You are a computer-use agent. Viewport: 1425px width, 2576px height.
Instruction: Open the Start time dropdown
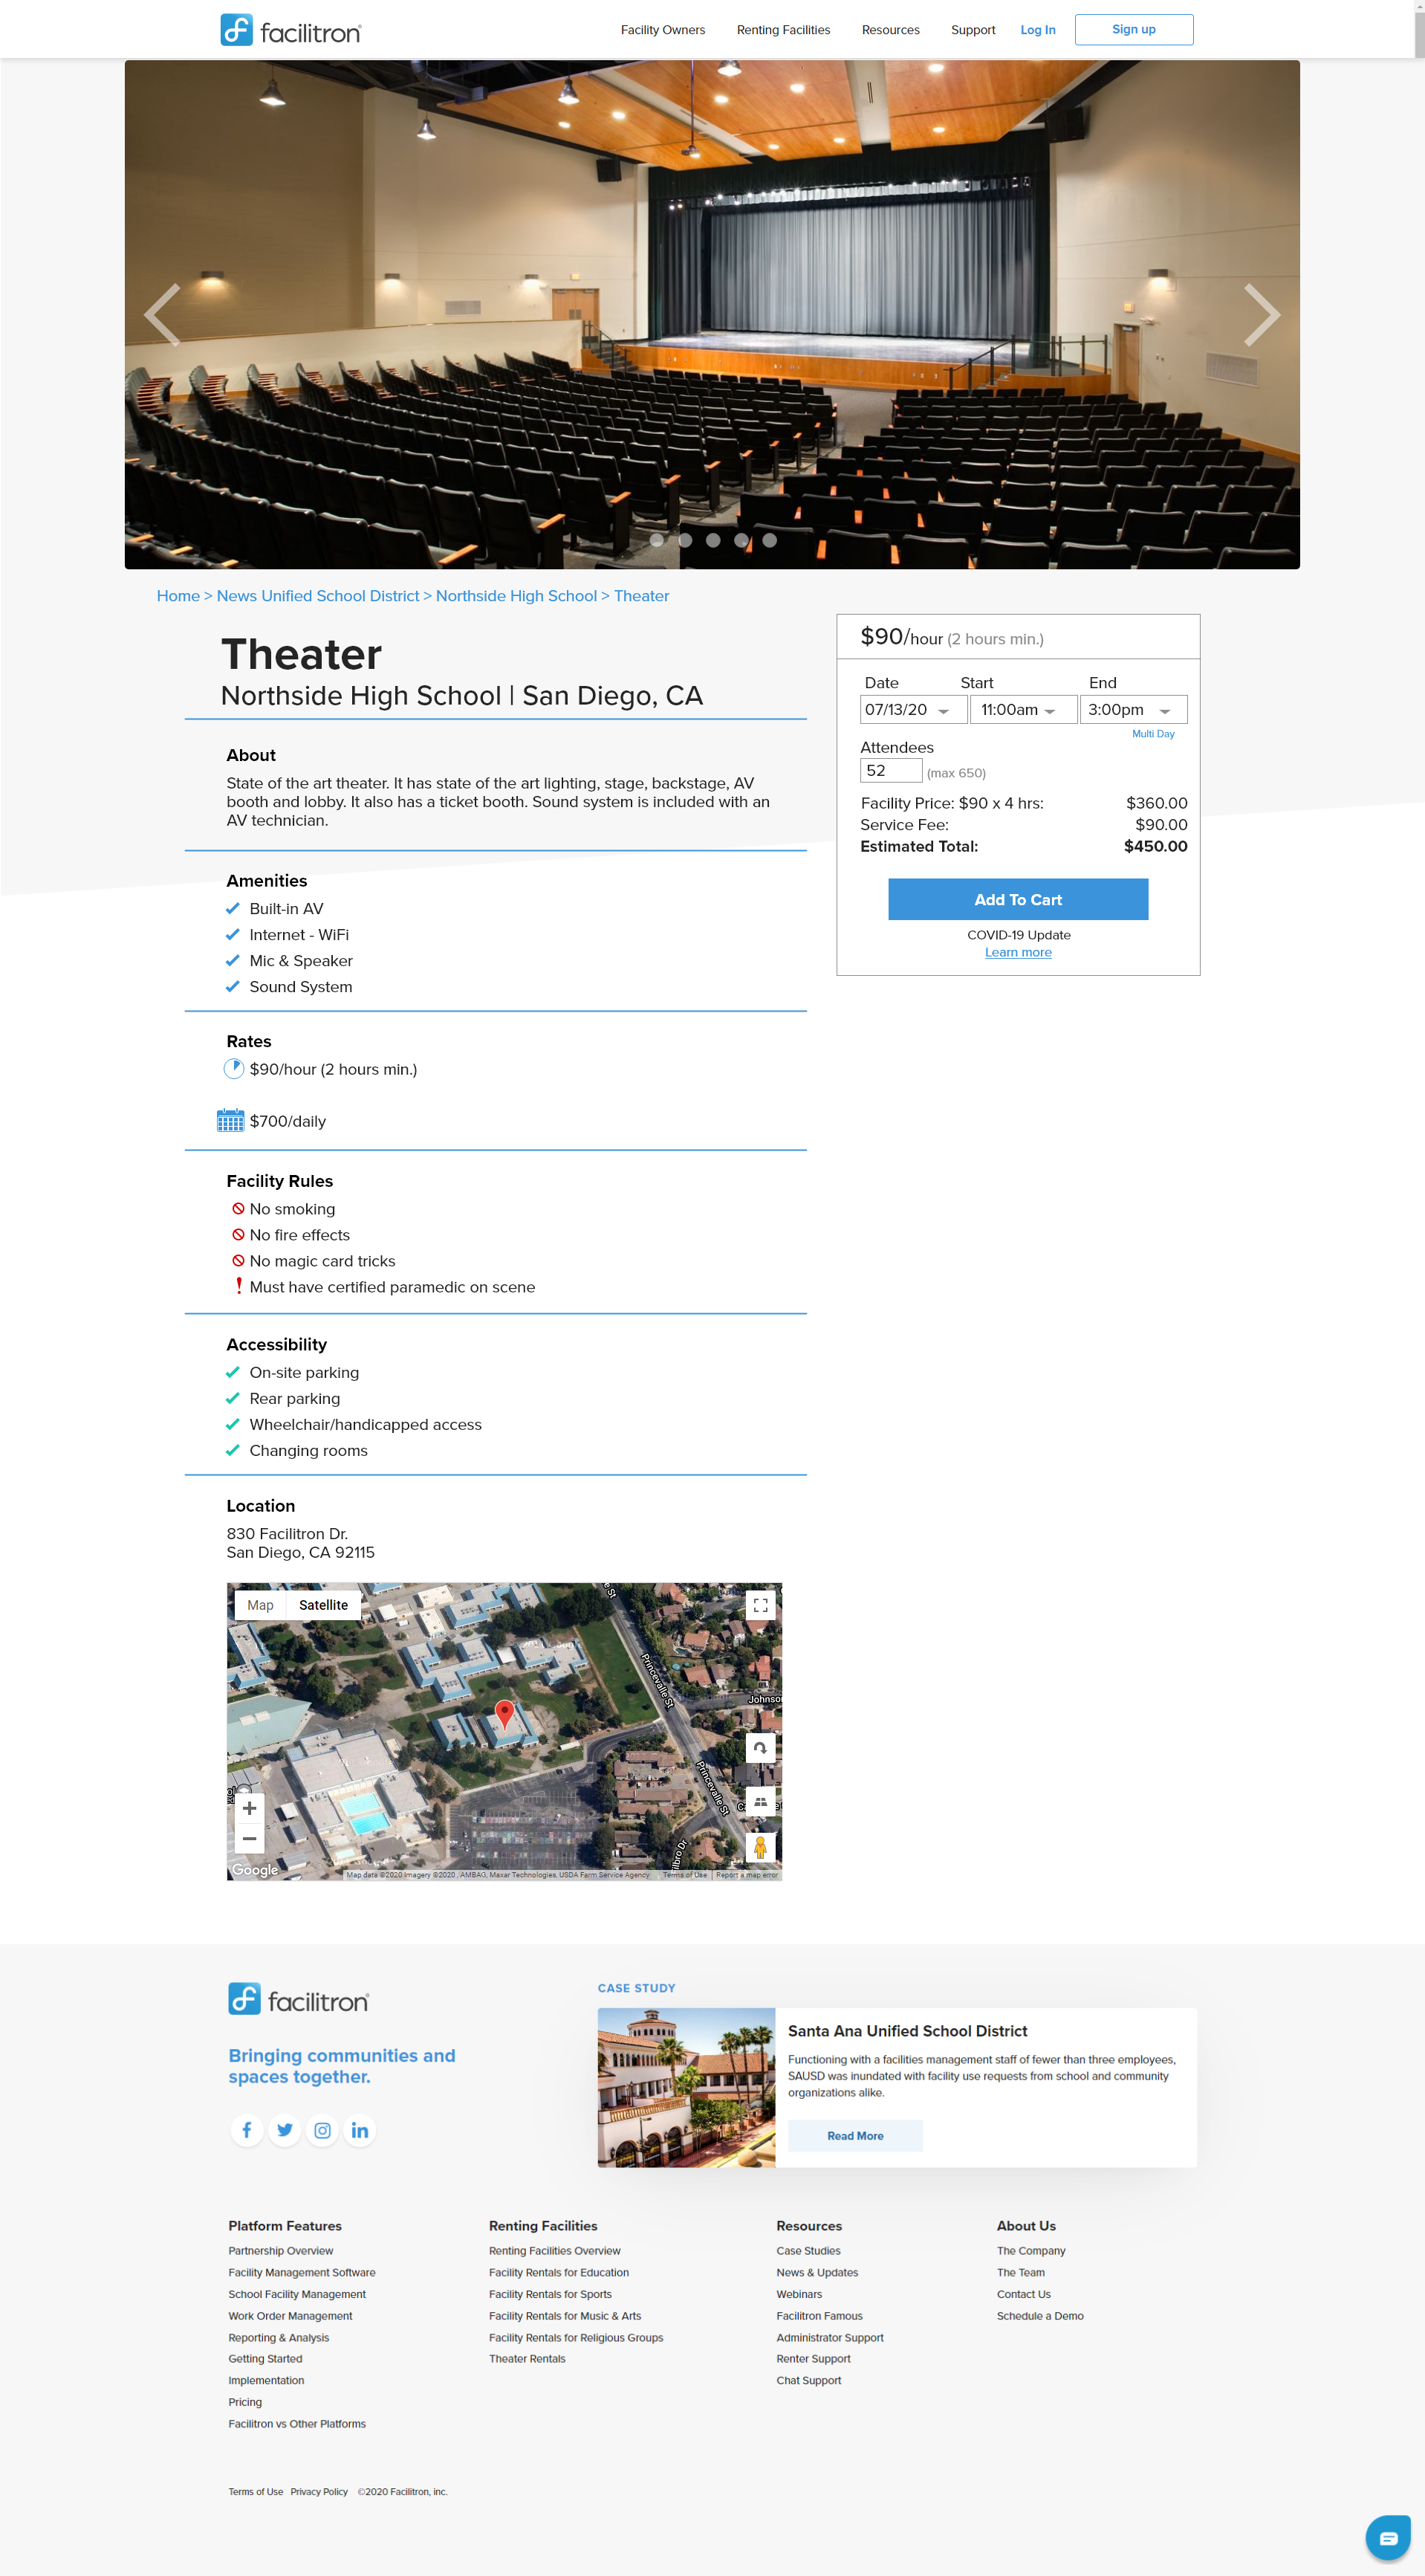1023,710
